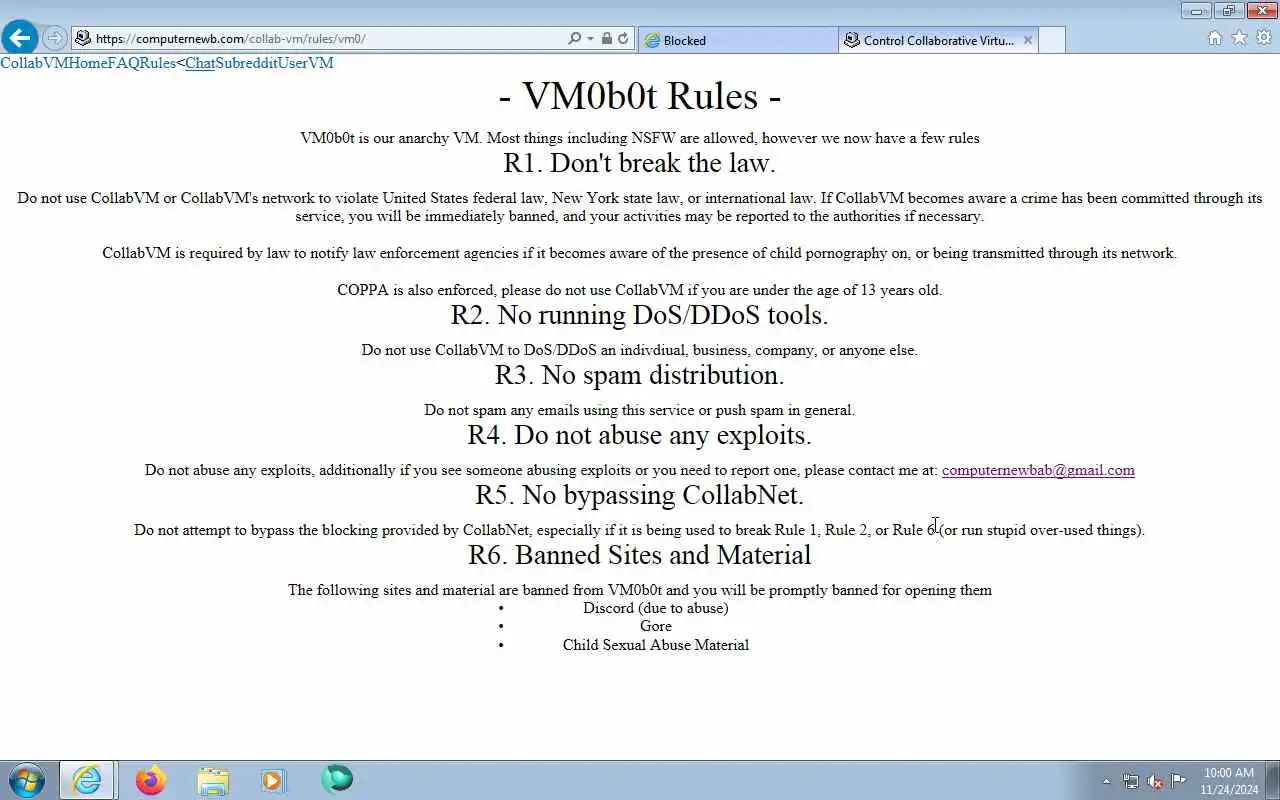Open Favorites with the star icon
1280x800 pixels.
1239,38
